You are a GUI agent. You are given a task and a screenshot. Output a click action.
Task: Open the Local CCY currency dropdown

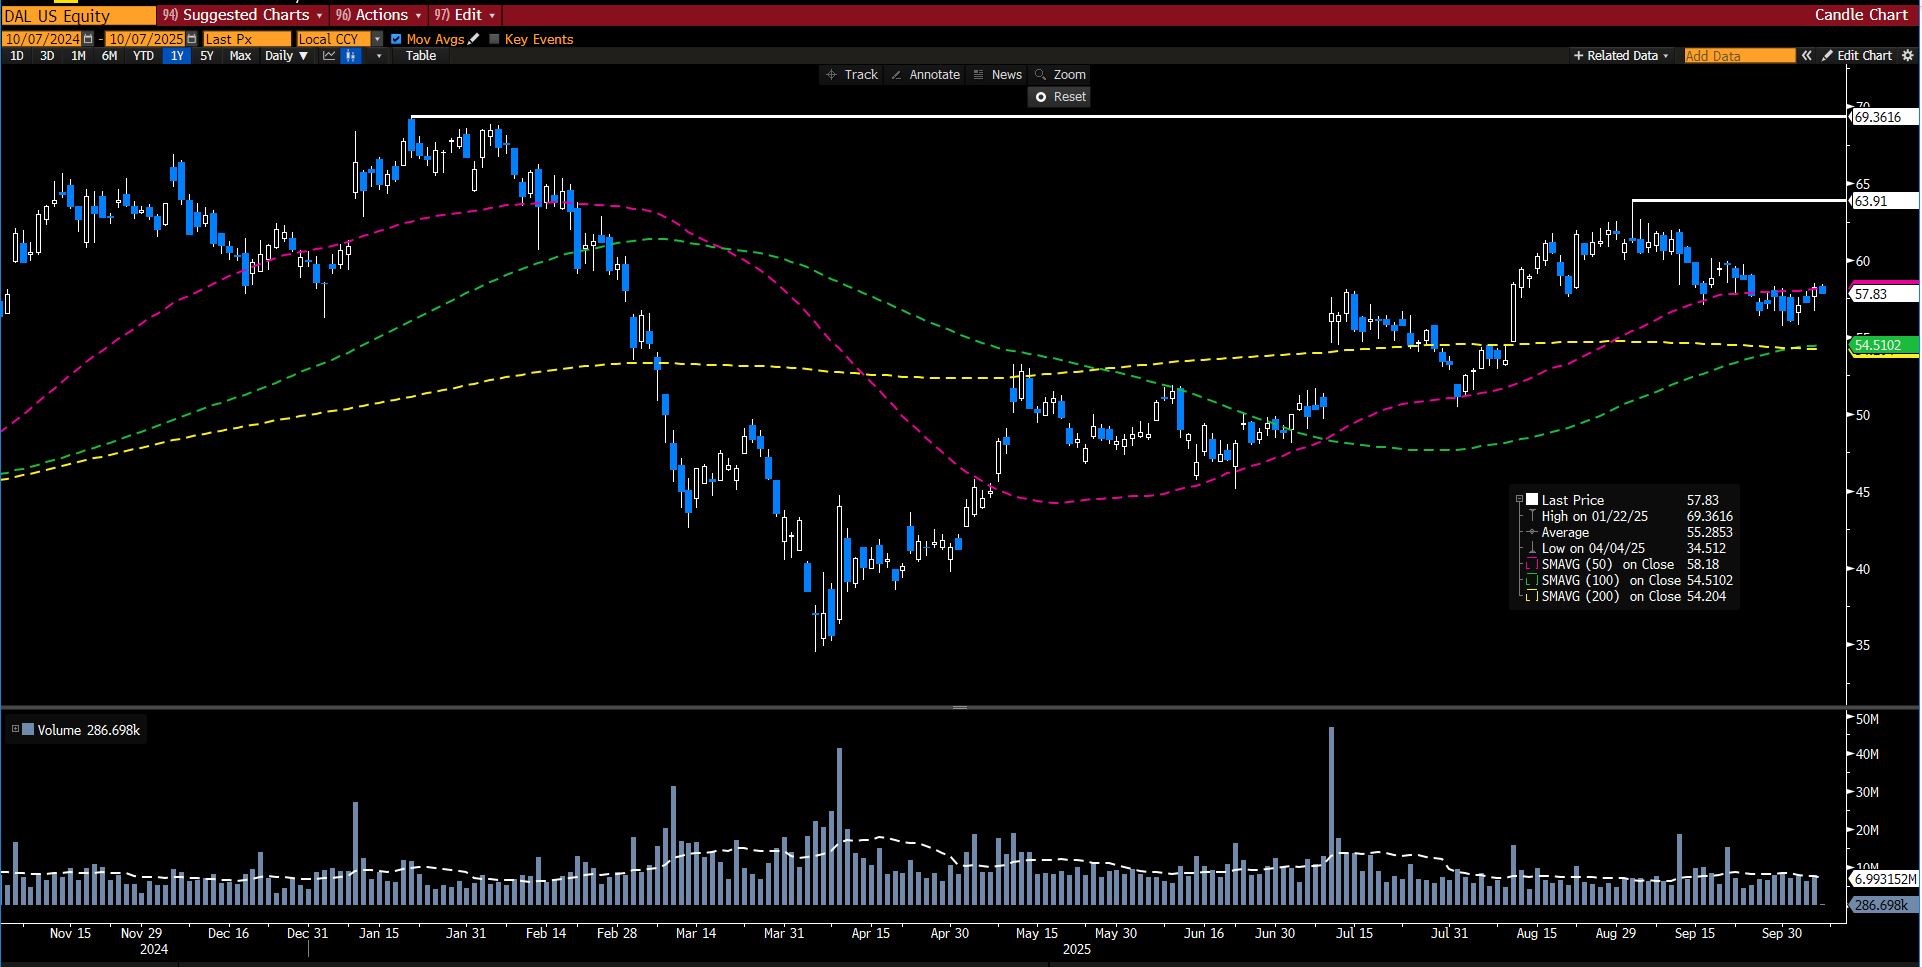(377, 39)
